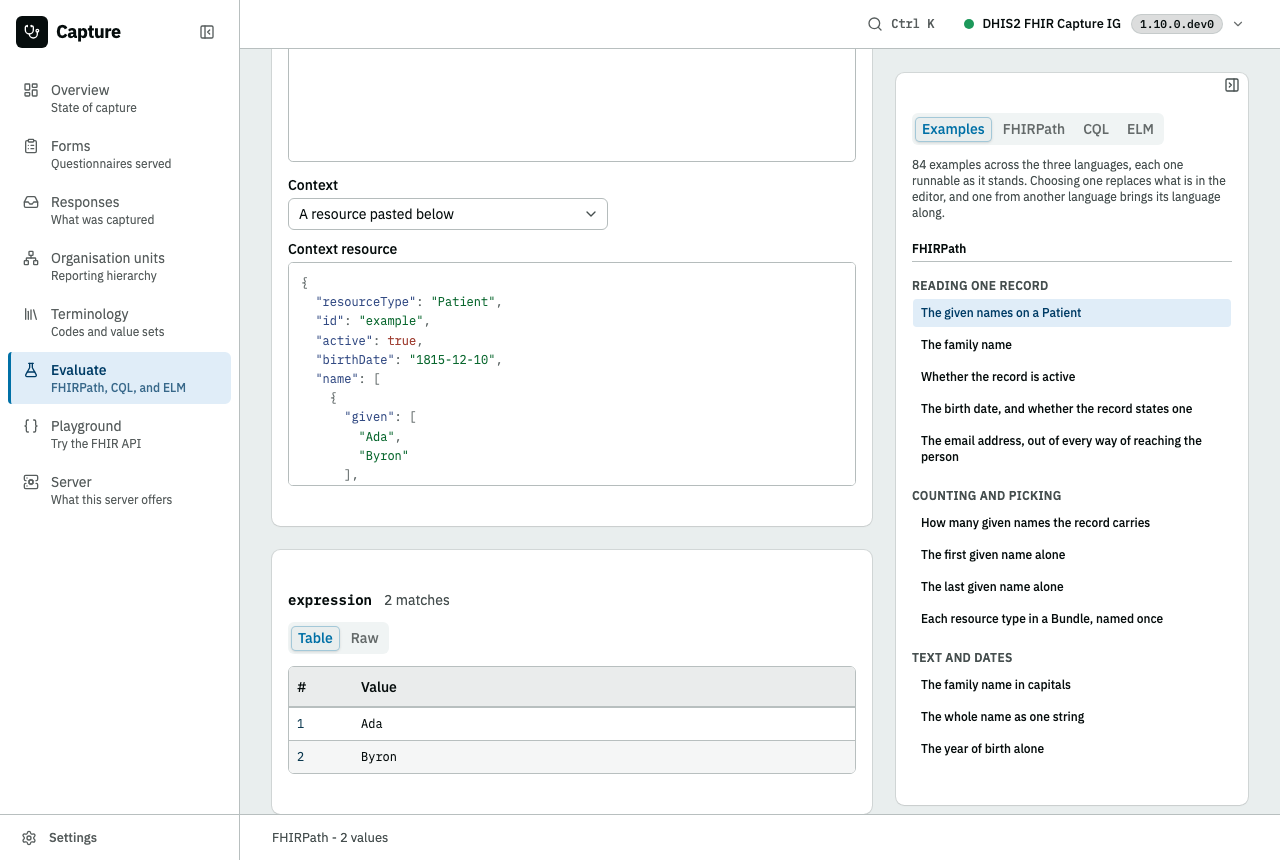This screenshot has width=1280, height=860.
Task: Click the Organisation units hierarchy icon
Action: (x=31, y=258)
